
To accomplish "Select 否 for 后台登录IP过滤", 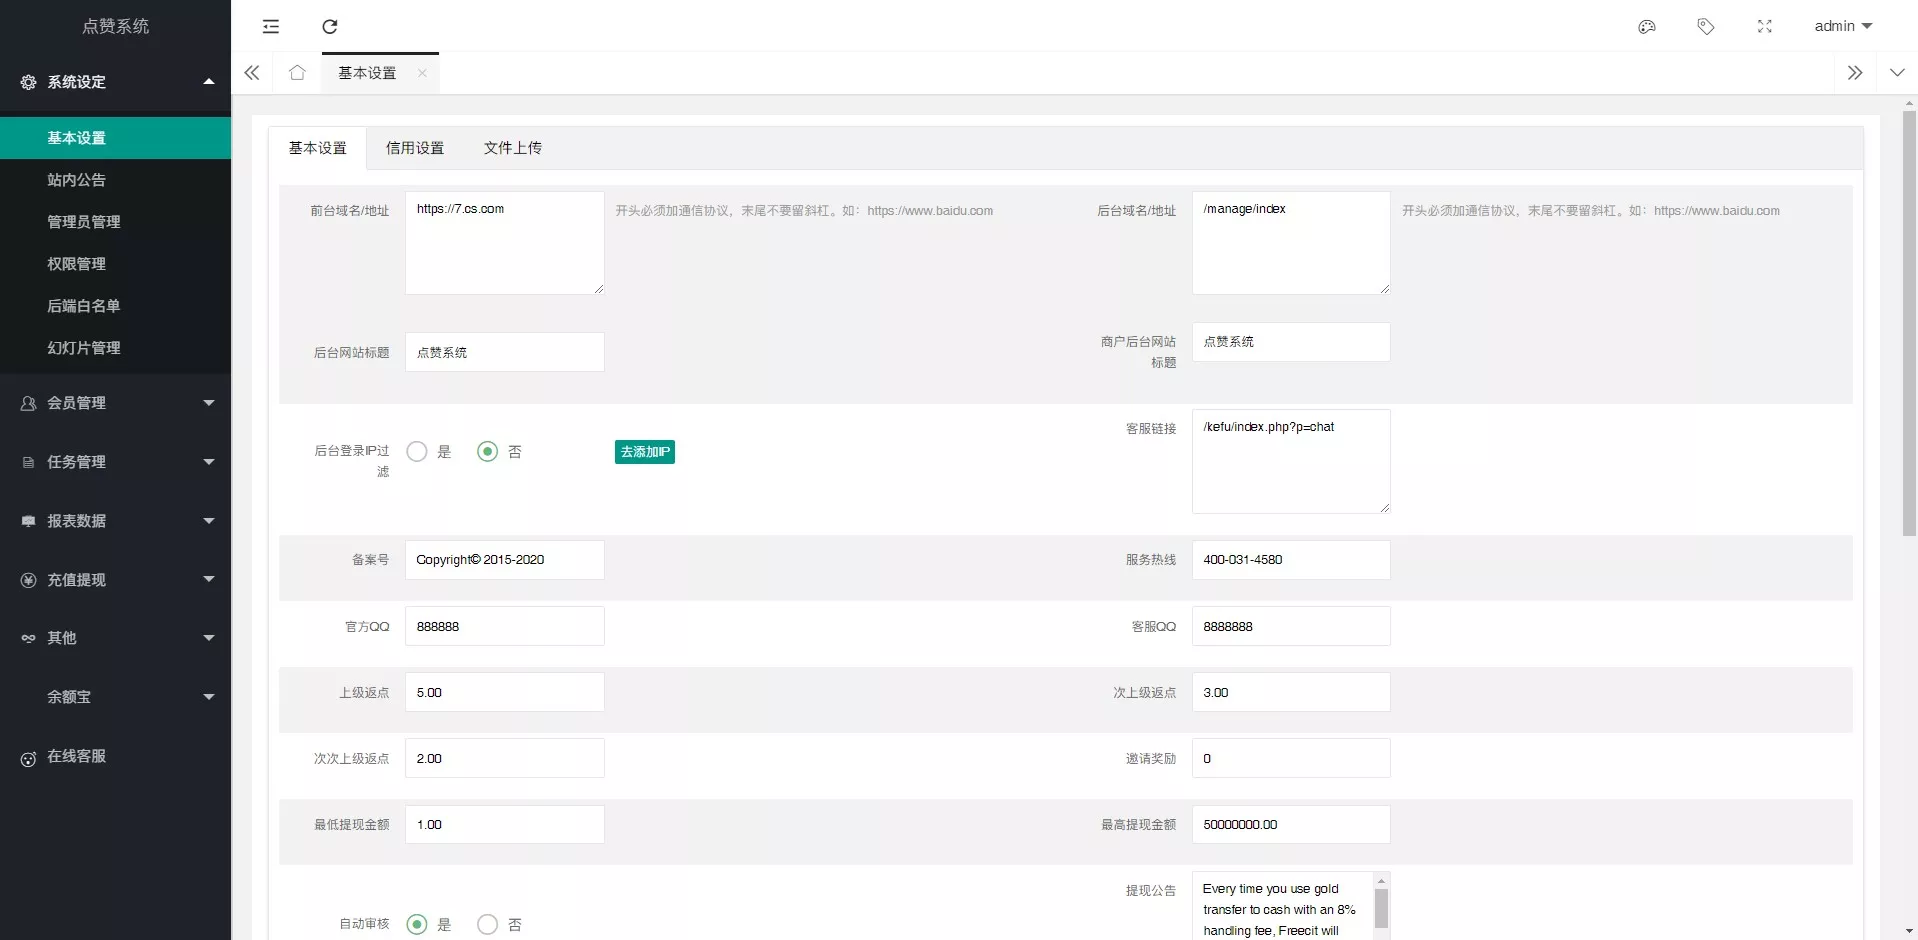I will pos(488,452).
